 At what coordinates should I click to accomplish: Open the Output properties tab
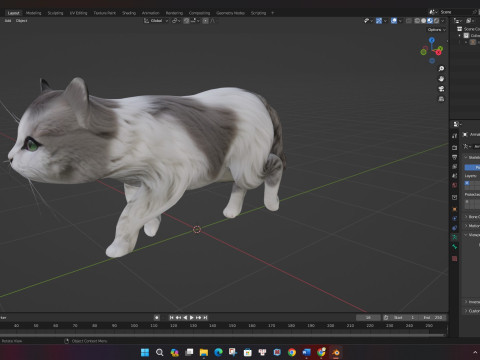coord(454,157)
